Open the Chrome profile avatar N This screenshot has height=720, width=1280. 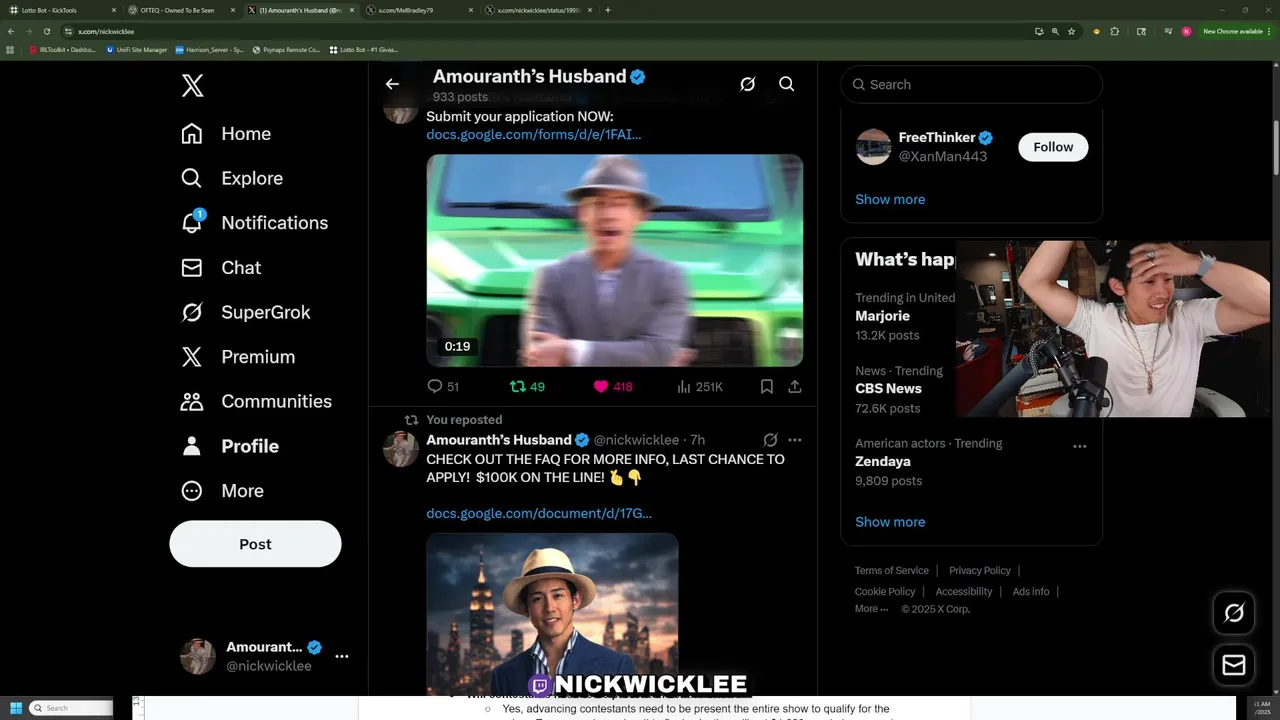(x=1186, y=31)
